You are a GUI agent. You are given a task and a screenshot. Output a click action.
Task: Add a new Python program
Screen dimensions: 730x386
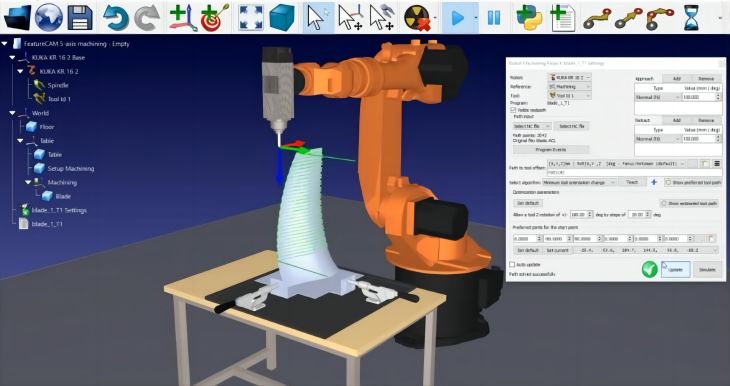click(x=531, y=18)
